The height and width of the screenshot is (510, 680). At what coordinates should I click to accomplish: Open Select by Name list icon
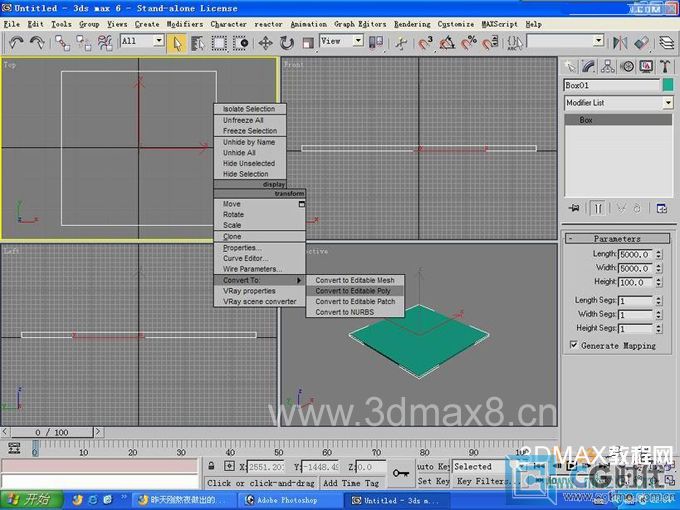pyautogui.click(x=198, y=42)
